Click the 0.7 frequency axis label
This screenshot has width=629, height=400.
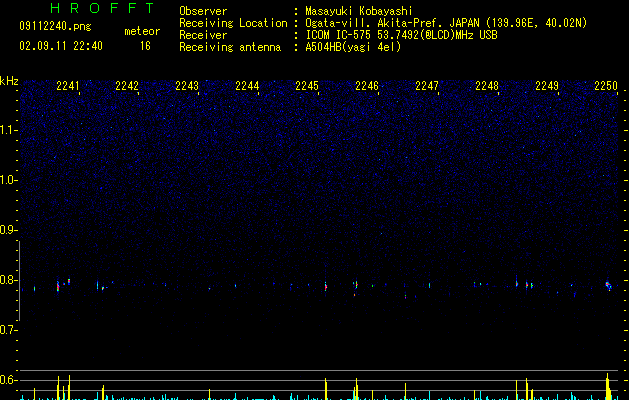[8, 330]
